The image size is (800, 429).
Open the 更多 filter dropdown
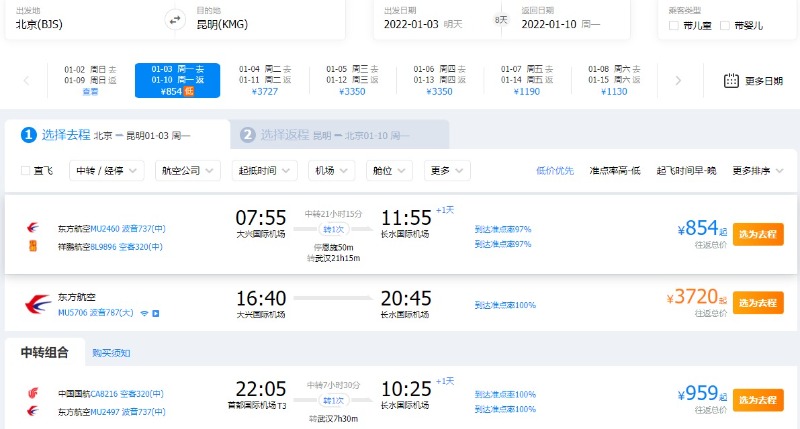pyautogui.click(x=447, y=170)
